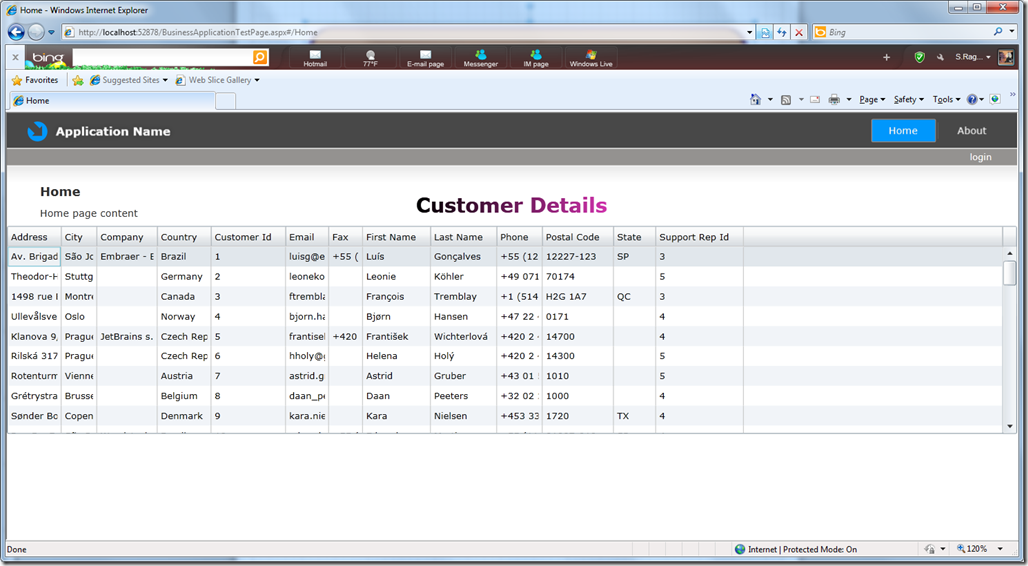Click the wrench options icon on Bing toolbar
Image resolution: width=1028 pixels, height=566 pixels.
click(x=939, y=58)
